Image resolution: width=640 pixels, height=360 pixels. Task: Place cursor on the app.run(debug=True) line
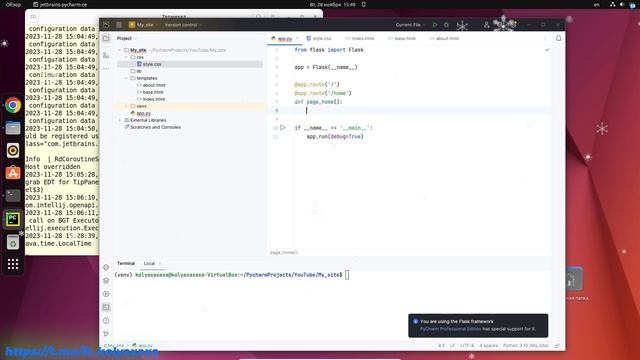pyautogui.click(x=335, y=136)
